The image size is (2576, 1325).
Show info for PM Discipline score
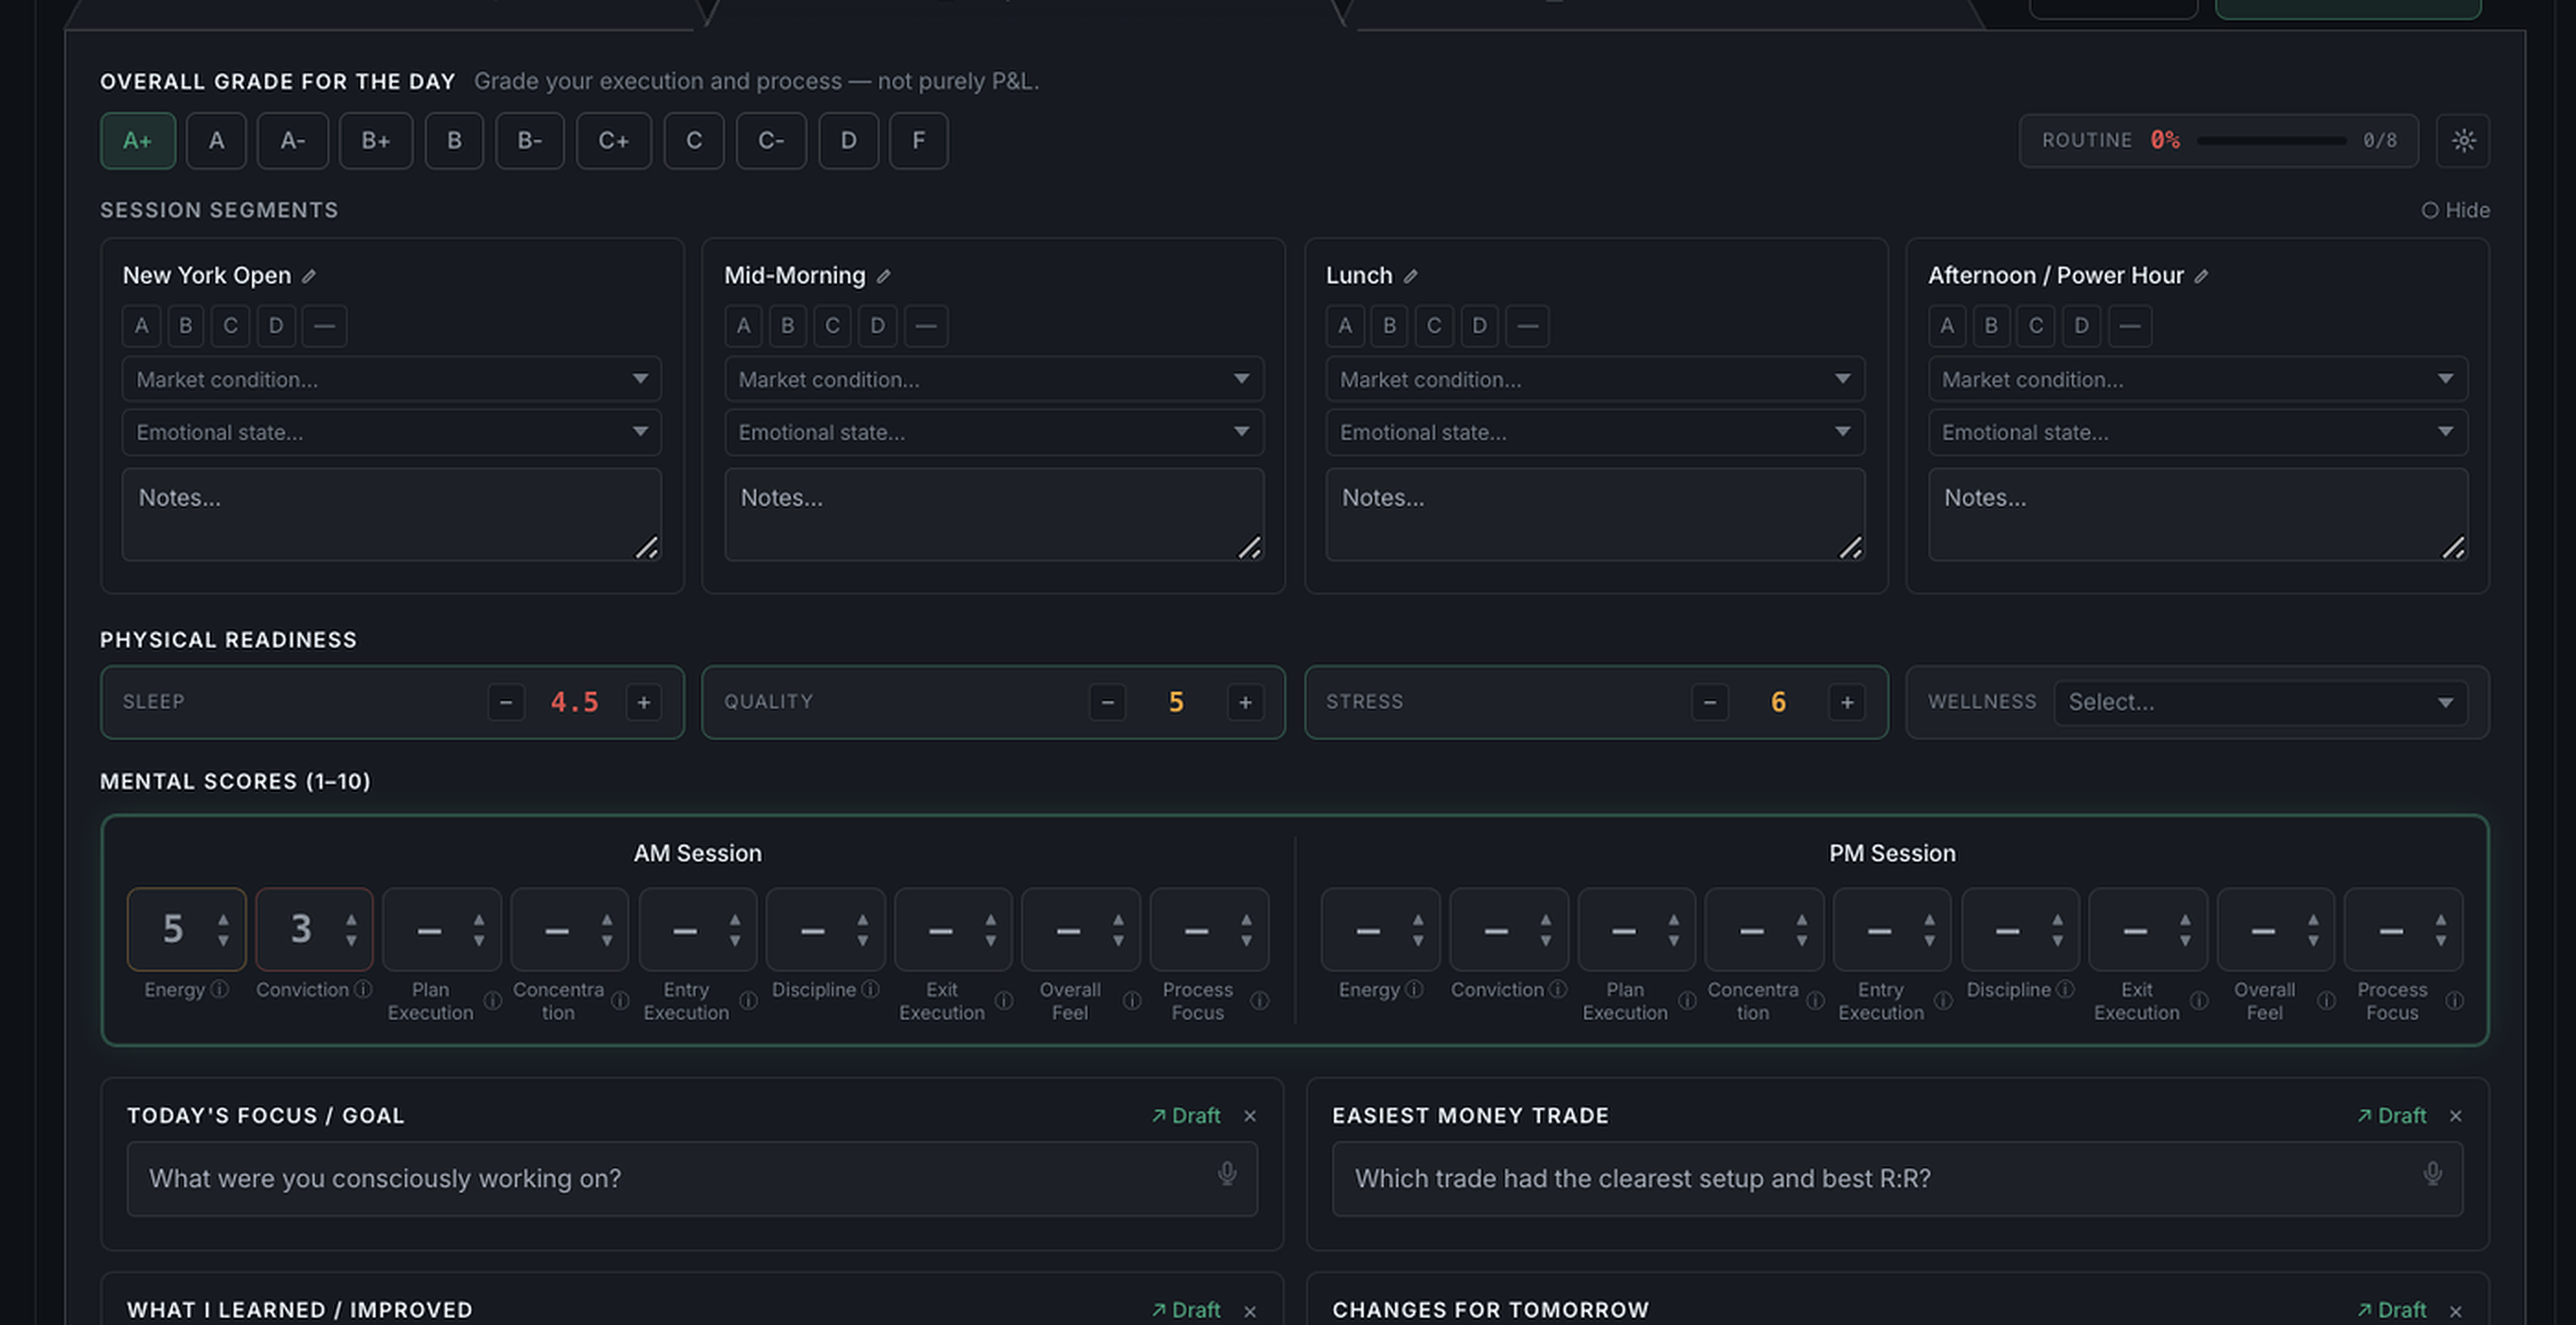(2066, 989)
